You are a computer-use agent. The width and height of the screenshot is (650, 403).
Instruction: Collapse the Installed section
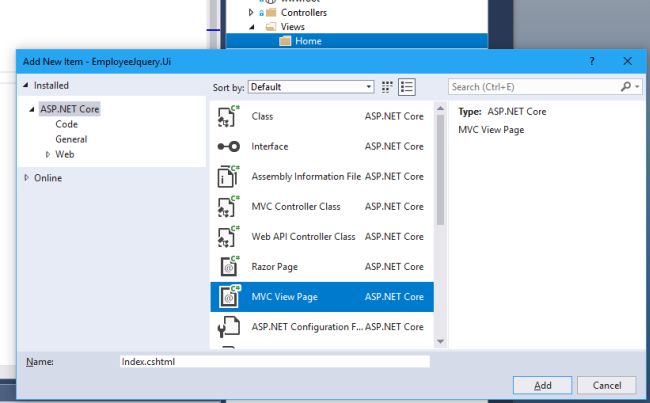[x=26, y=85]
